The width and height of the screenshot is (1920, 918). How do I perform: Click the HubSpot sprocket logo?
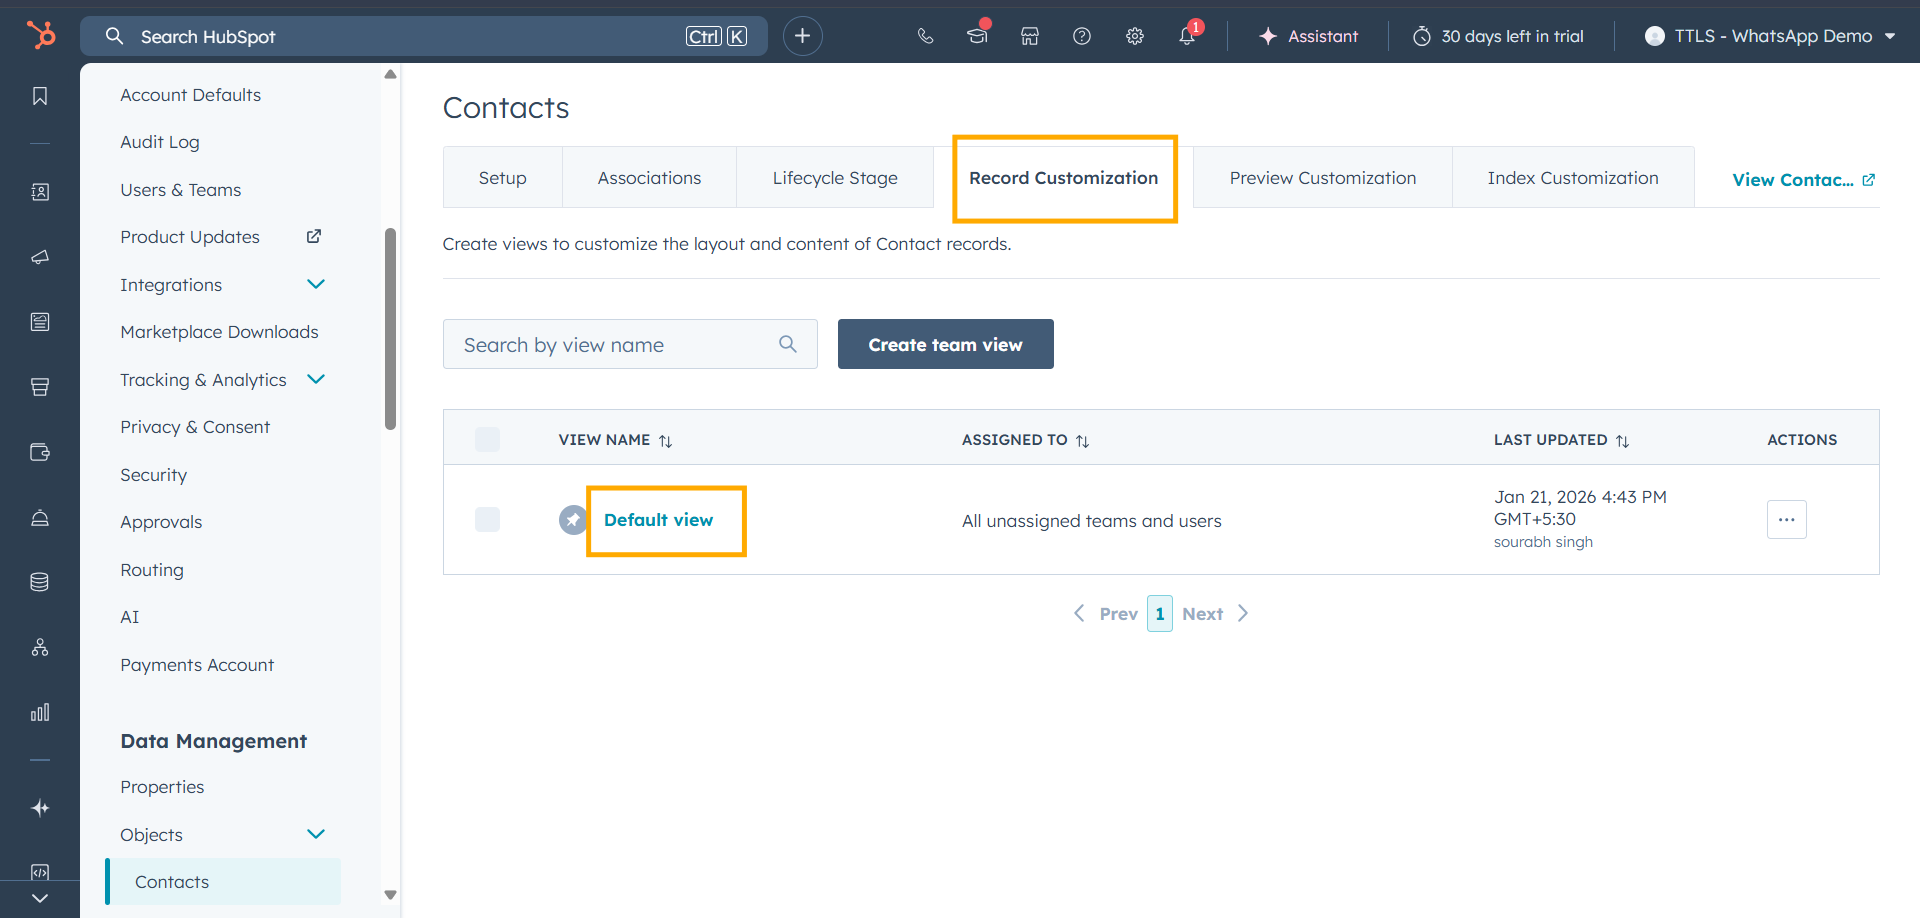(x=41, y=35)
